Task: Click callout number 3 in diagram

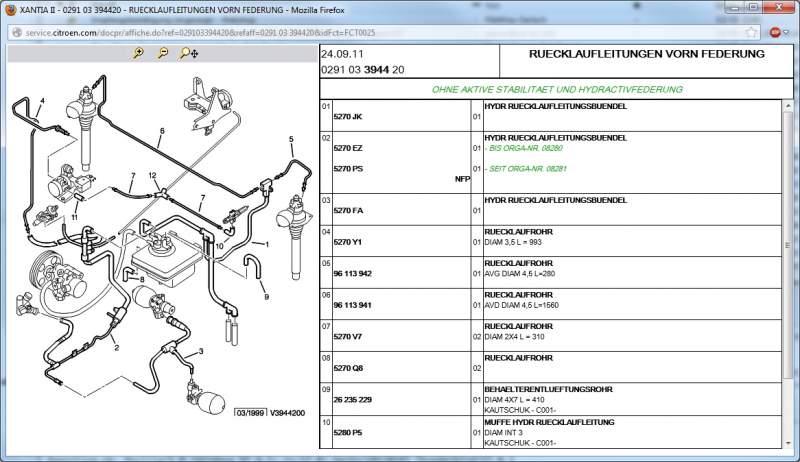Action: [201, 351]
